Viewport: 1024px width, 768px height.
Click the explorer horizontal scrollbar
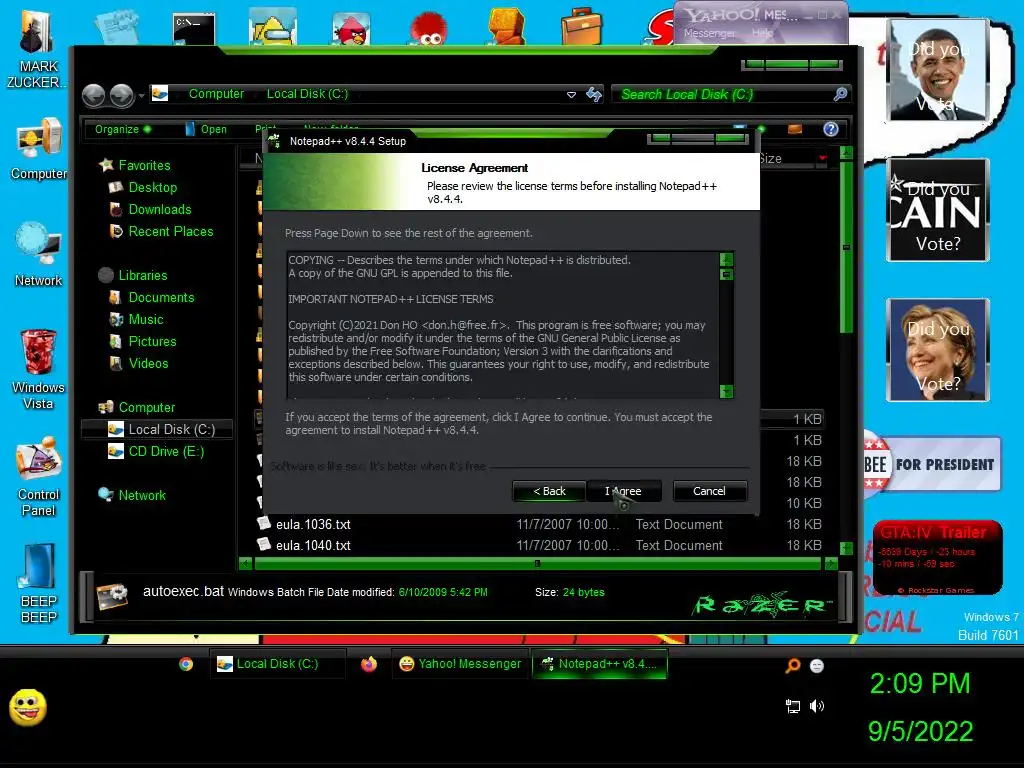pyautogui.click(x=537, y=563)
